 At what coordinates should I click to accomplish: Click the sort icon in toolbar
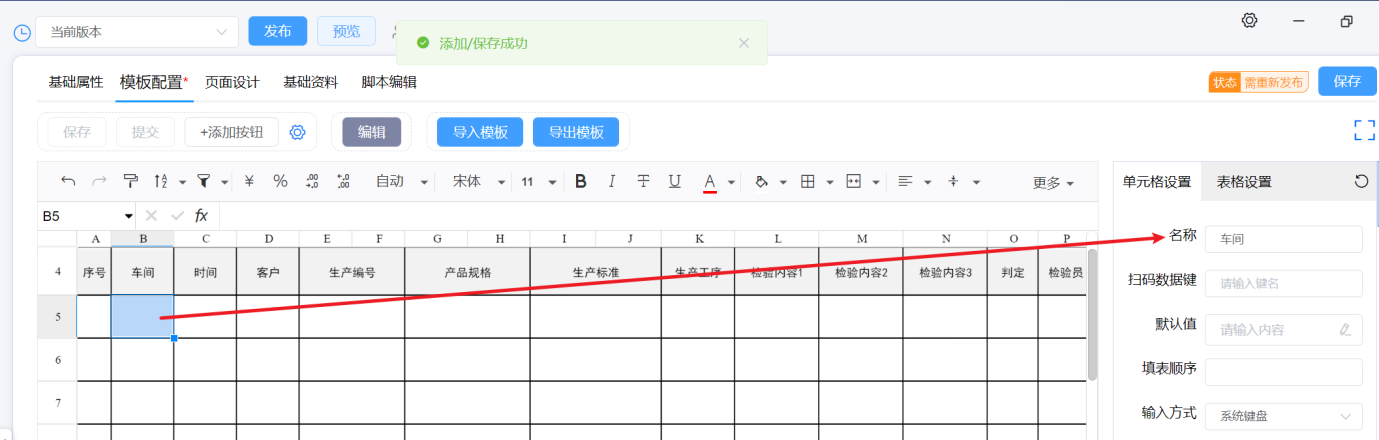point(160,181)
